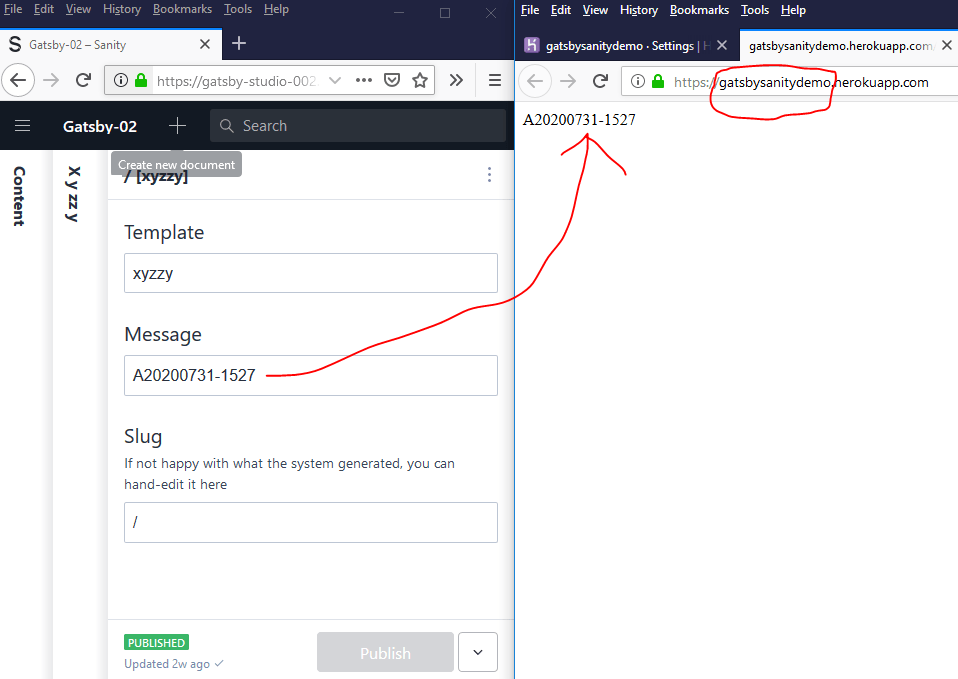Image resolution: width=958 pixels, height=679 pixels.
Task: Open Firefox hamburger menu in left window
Action: click(x=495, y=80)
